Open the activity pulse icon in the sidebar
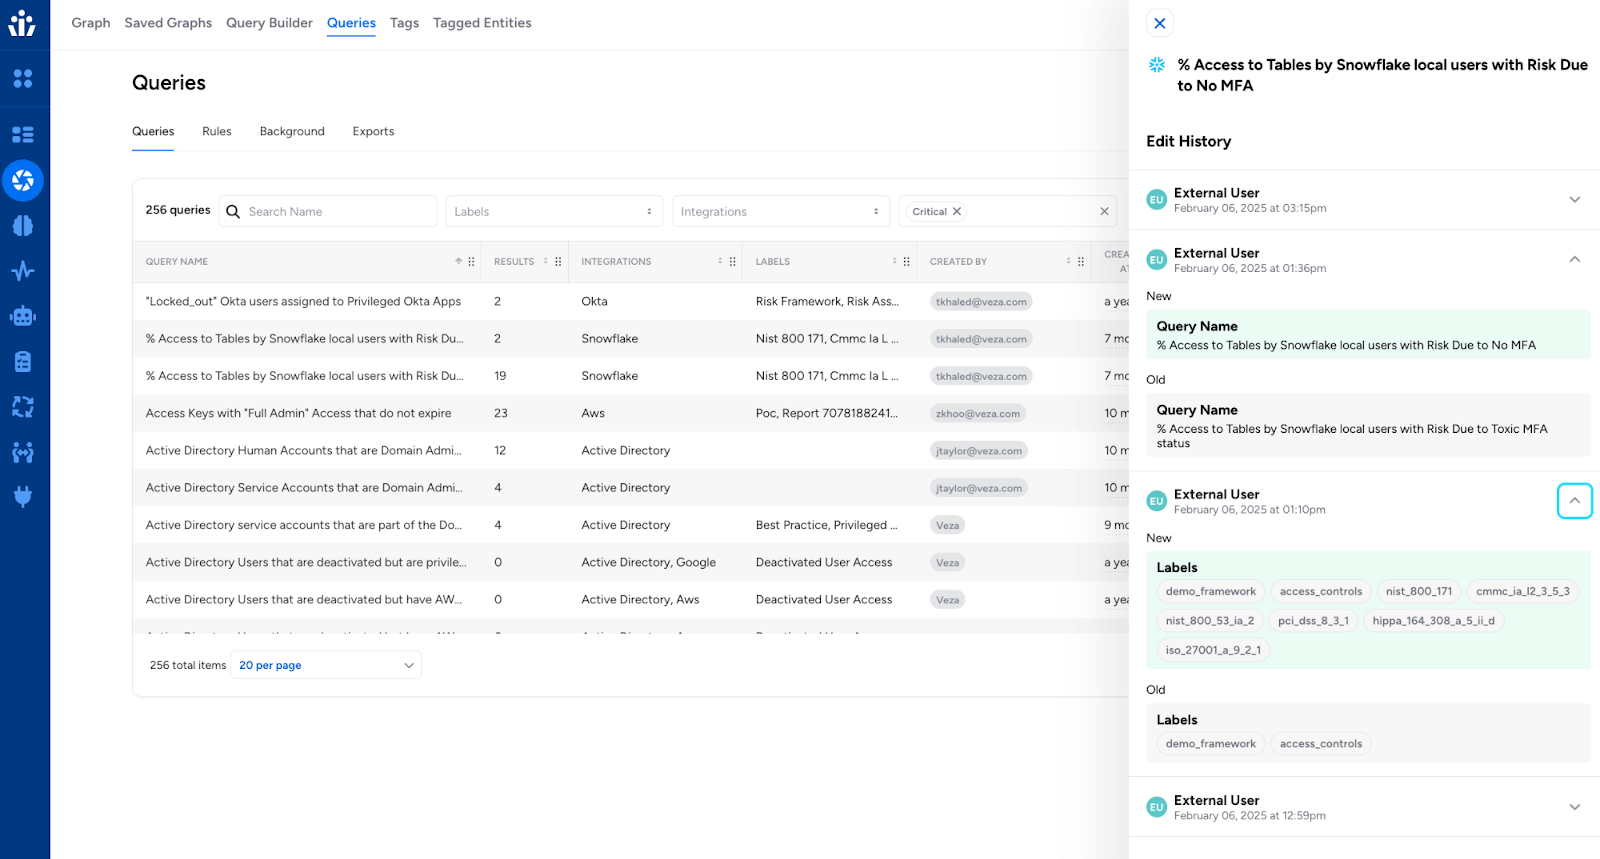Screen dimensions: 1600x859 [23, 271]
